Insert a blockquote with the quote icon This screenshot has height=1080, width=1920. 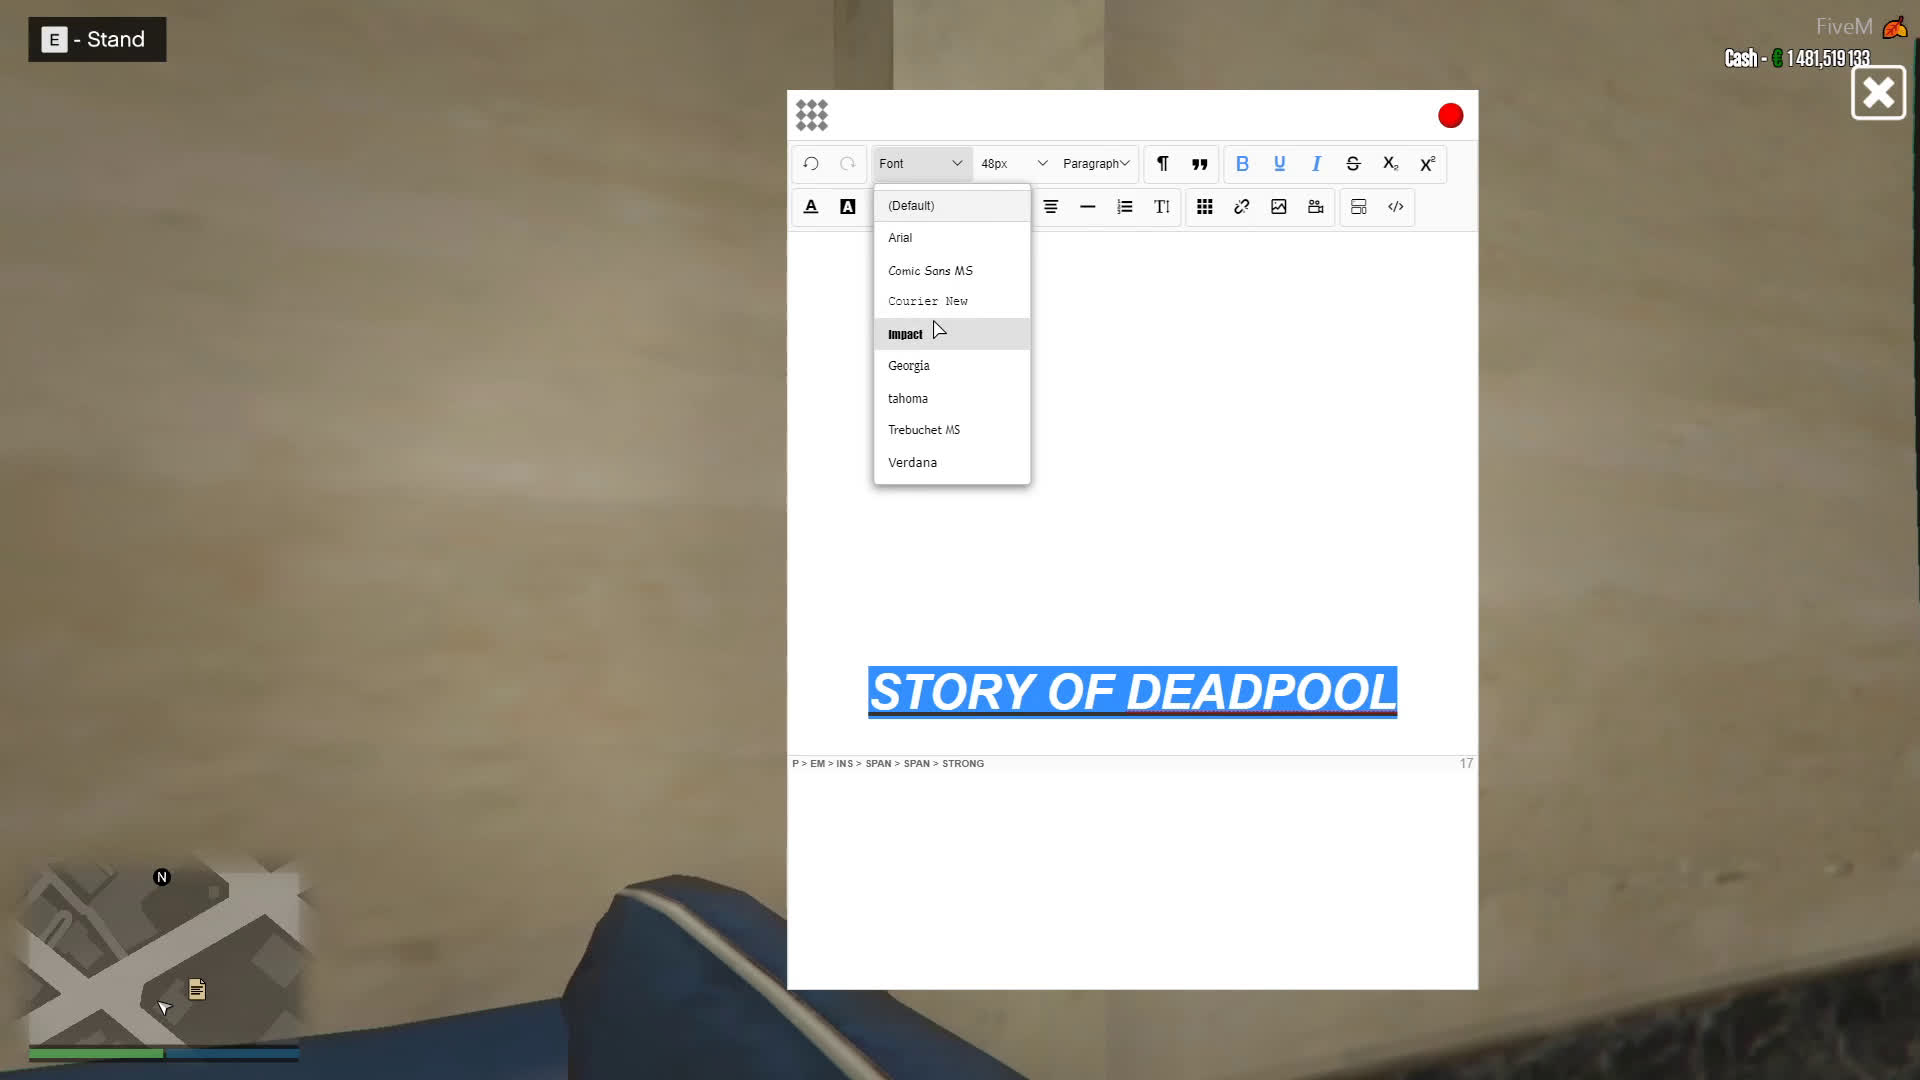[x=1199, y=164]
